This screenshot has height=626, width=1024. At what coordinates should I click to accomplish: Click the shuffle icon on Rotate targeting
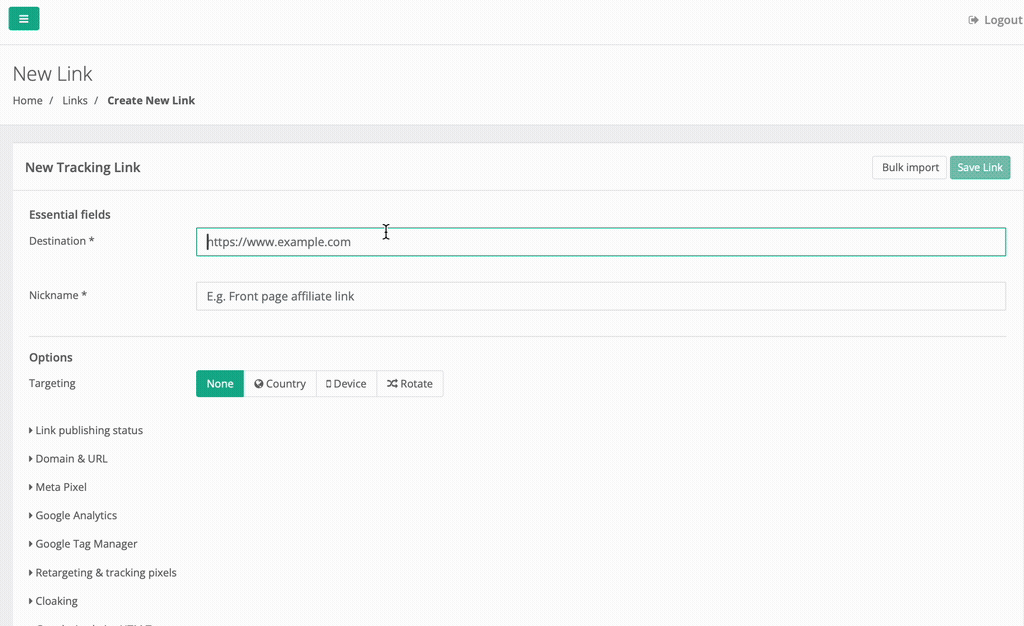(x=391, y=383)
